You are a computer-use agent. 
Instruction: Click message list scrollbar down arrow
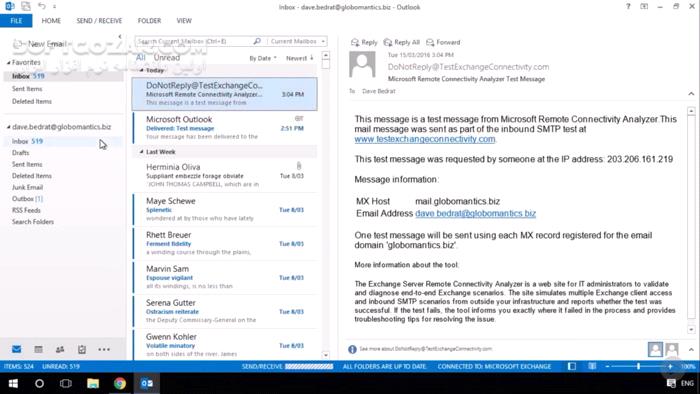pyautogui.click(x=326, y=355)
